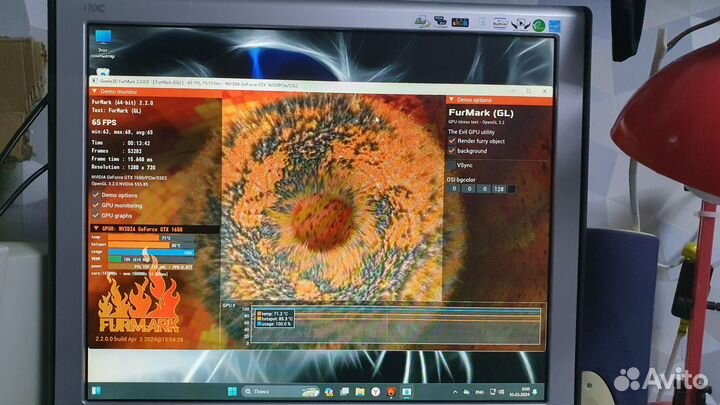Click the Windows Start button in taskbar

[x=232, y=389]
